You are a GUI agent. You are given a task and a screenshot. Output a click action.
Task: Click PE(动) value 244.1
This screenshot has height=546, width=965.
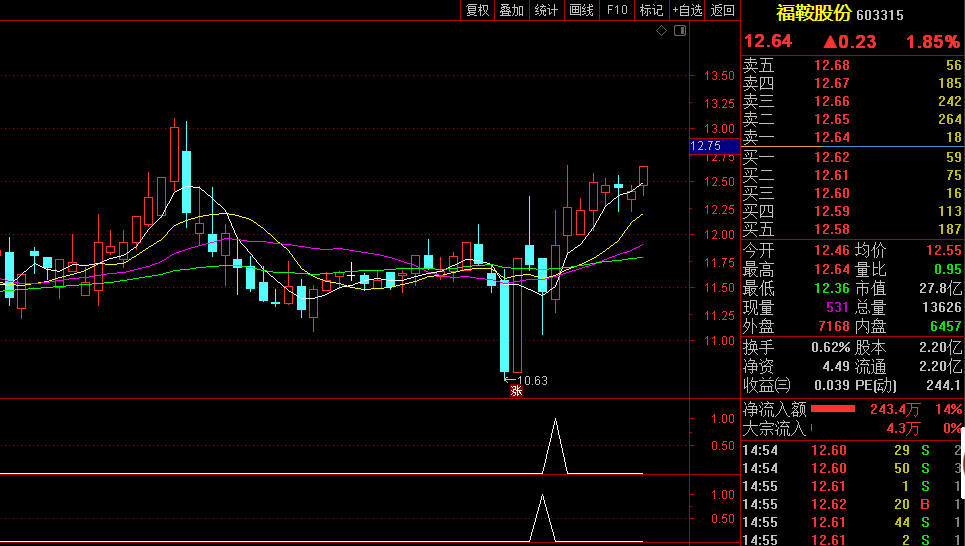[943, 386]
